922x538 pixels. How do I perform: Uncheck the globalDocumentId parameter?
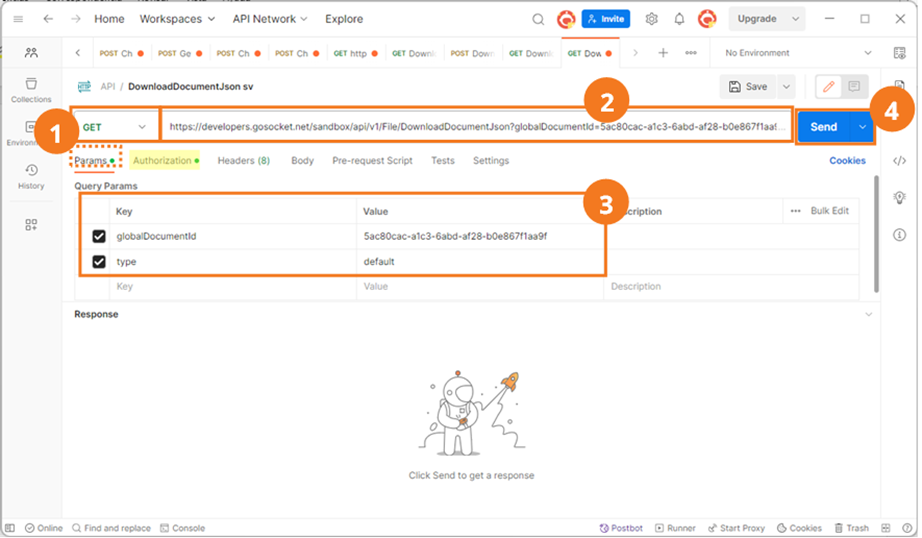click(99, 236)
